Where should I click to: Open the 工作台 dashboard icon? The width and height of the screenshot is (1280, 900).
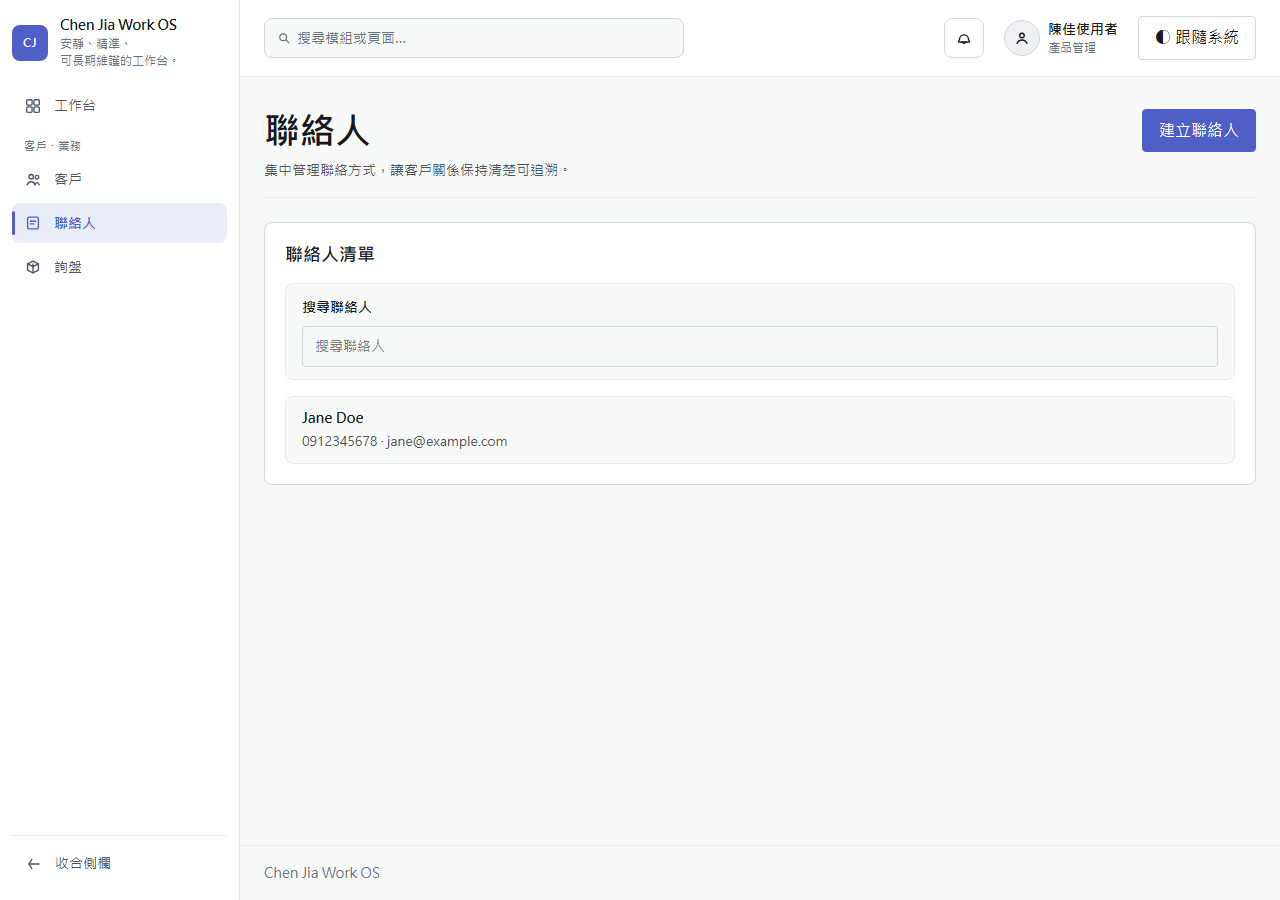click(33, 106)
